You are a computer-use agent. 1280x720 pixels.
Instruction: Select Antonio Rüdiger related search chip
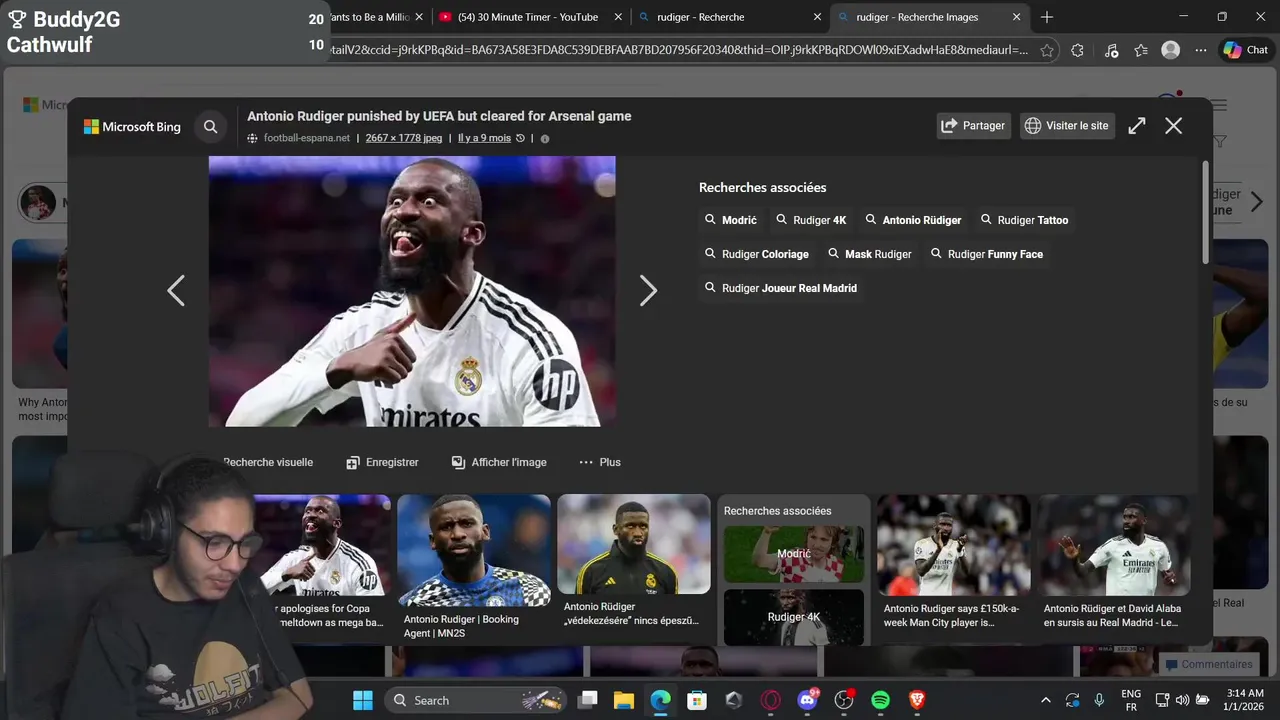[x=913, y=220]
